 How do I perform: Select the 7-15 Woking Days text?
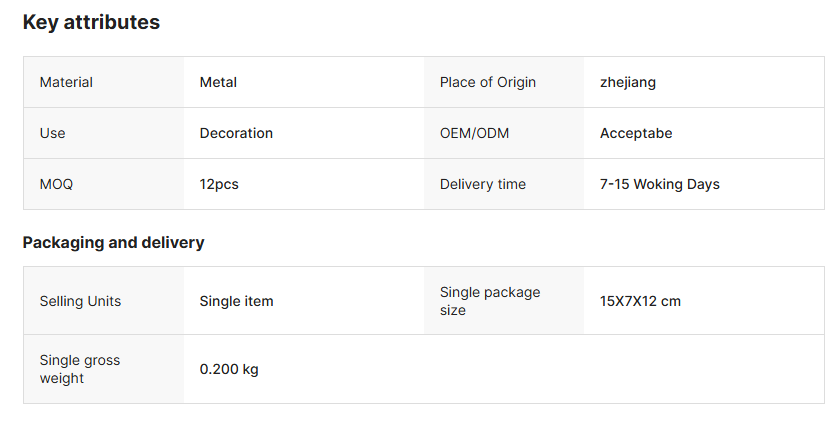660,184
